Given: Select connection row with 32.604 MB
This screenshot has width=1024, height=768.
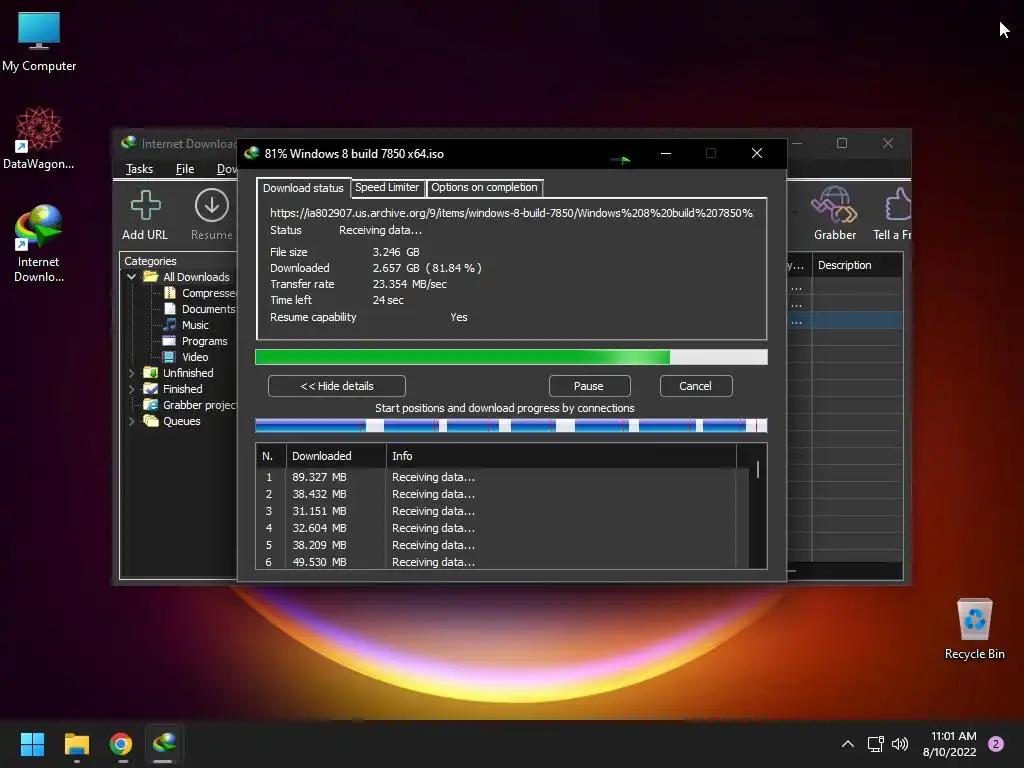Looking at the screenshot, I should tap(502, 528).
